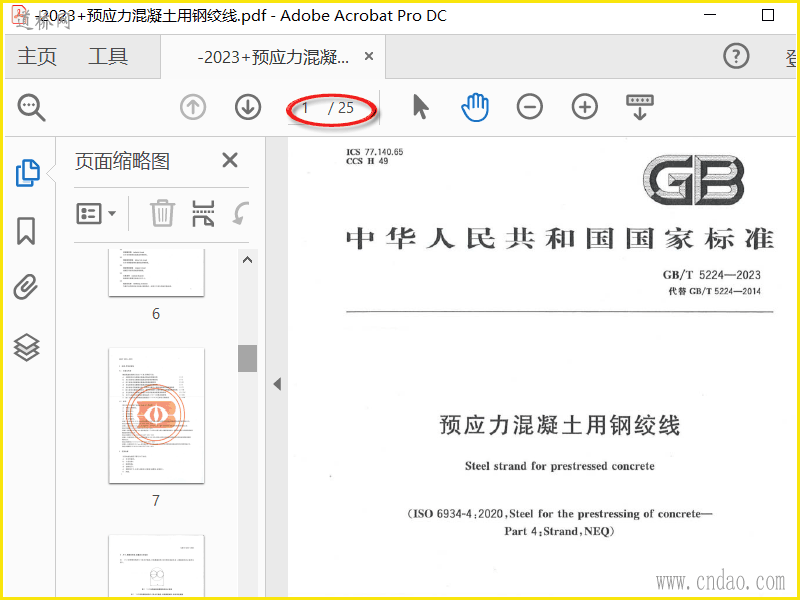Image resolution: width=800 pixels, height=600 pixels.
Task: Minimize the Acrobat window
Action: coord(710,15)
